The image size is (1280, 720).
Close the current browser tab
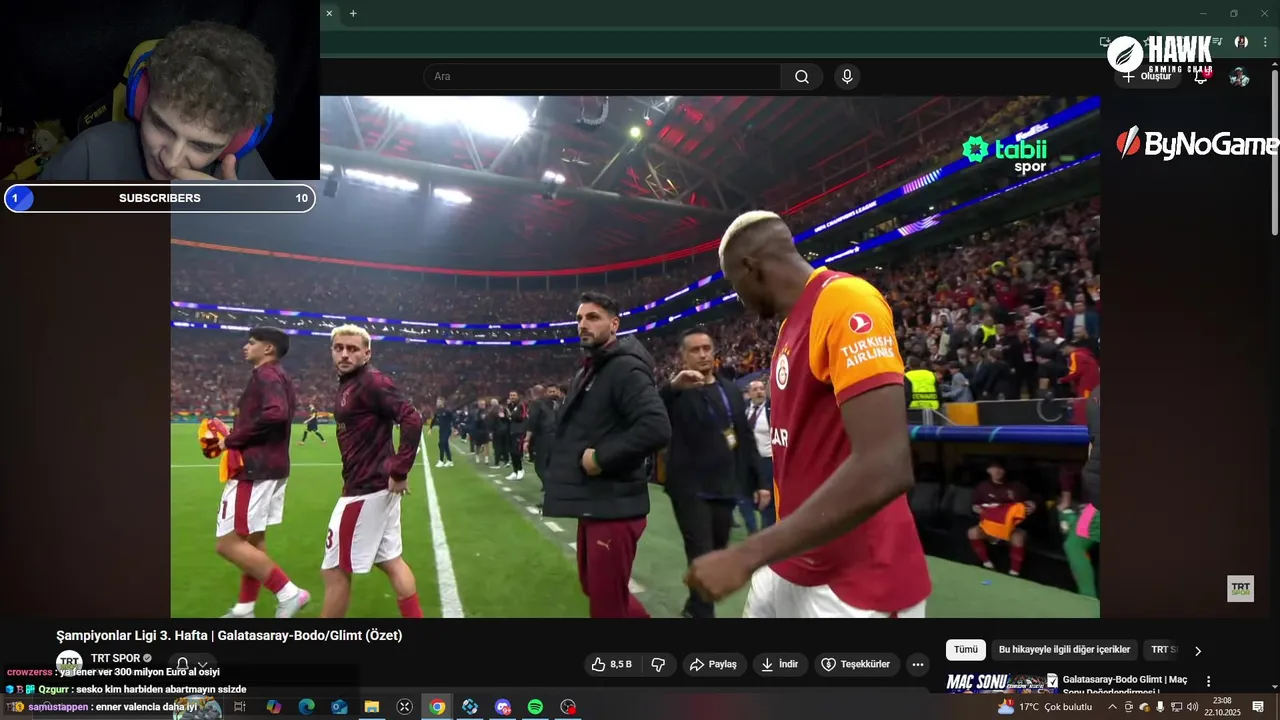point(329,13)
